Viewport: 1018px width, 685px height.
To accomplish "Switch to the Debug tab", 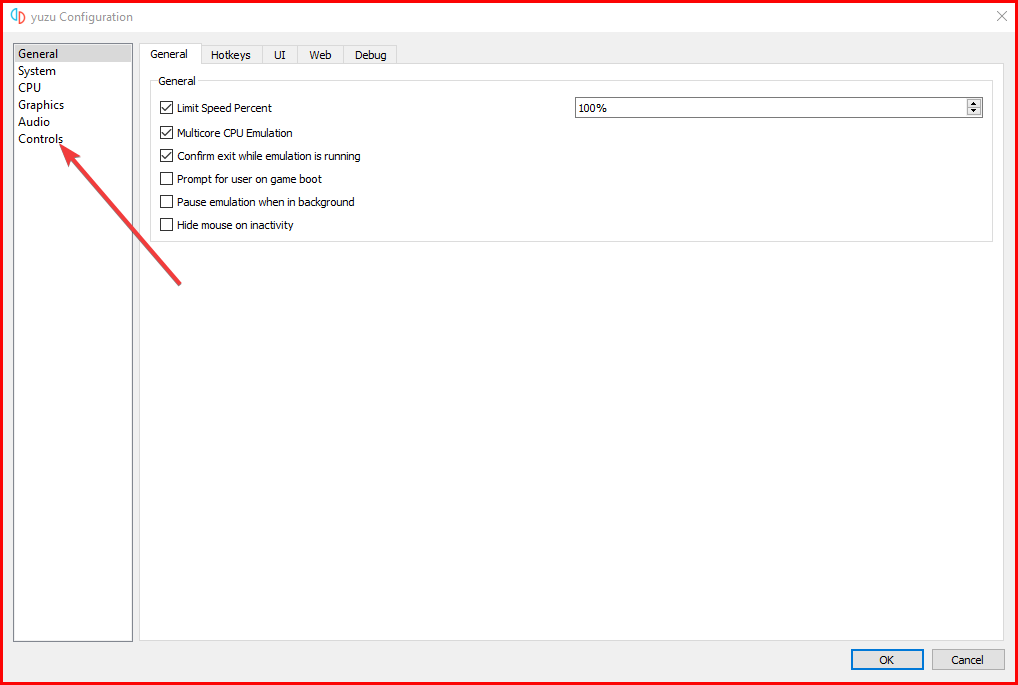I will (x=370, y=55).
